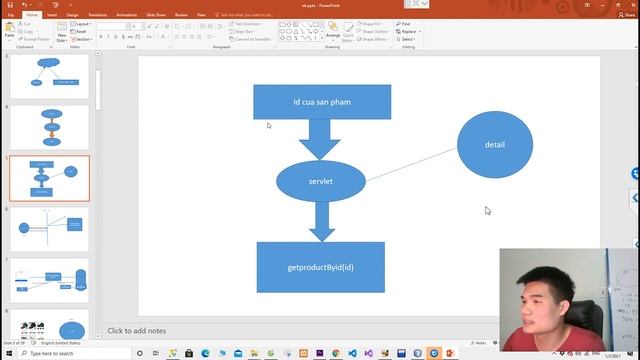Open the File tab
This screenshot has width=640, height=360.
pyautogui.click(x=11, y=15)
